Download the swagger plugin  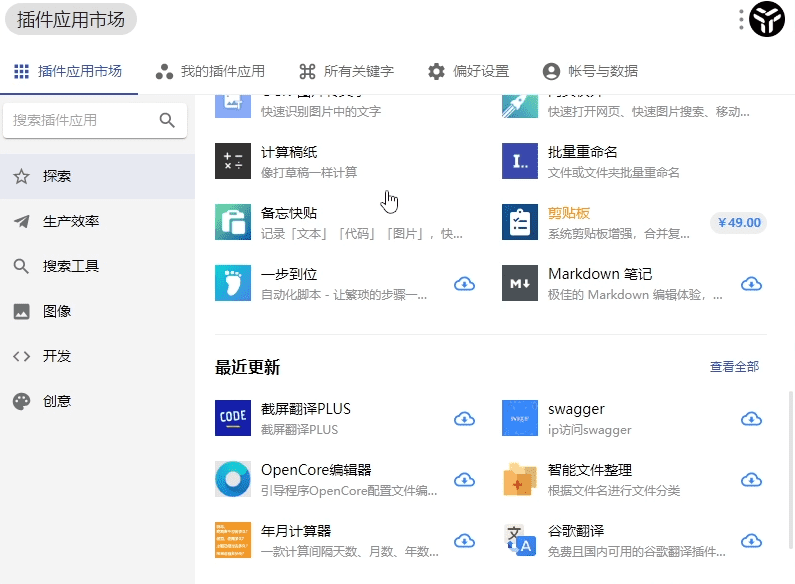tap(751, 419)
